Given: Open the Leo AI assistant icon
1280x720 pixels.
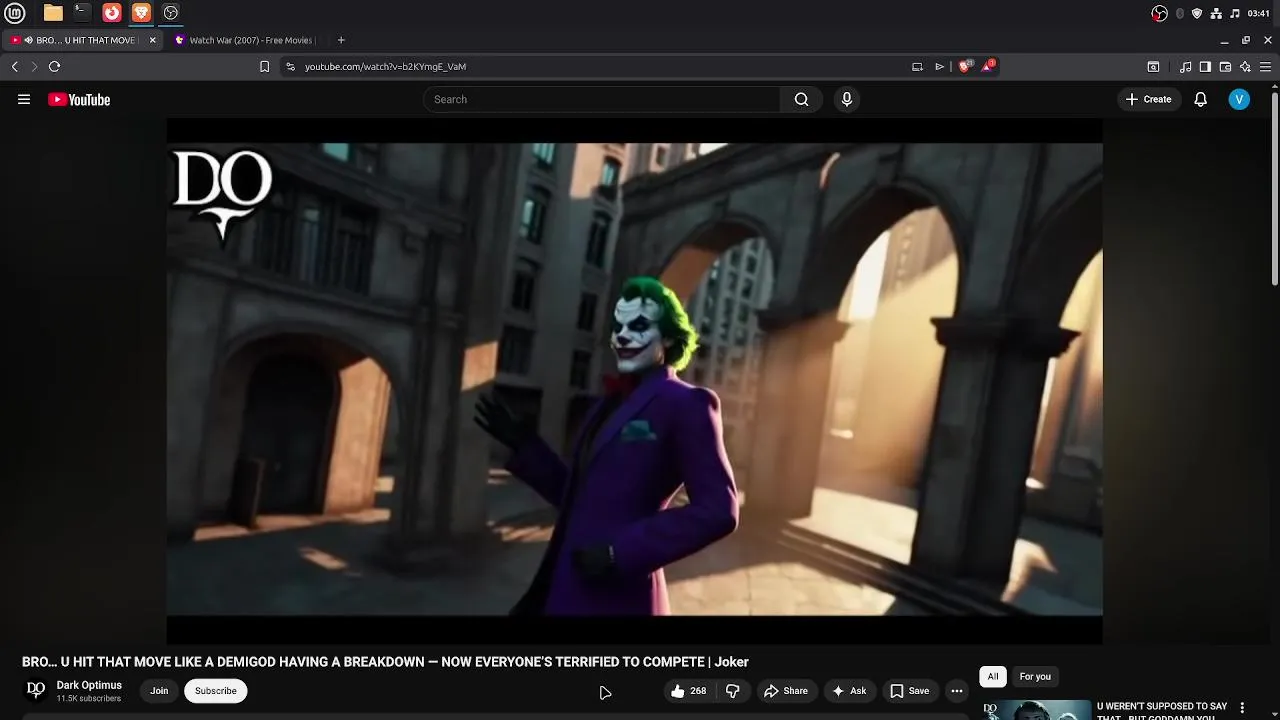Looking at the screenshot, I should 1245,66.
